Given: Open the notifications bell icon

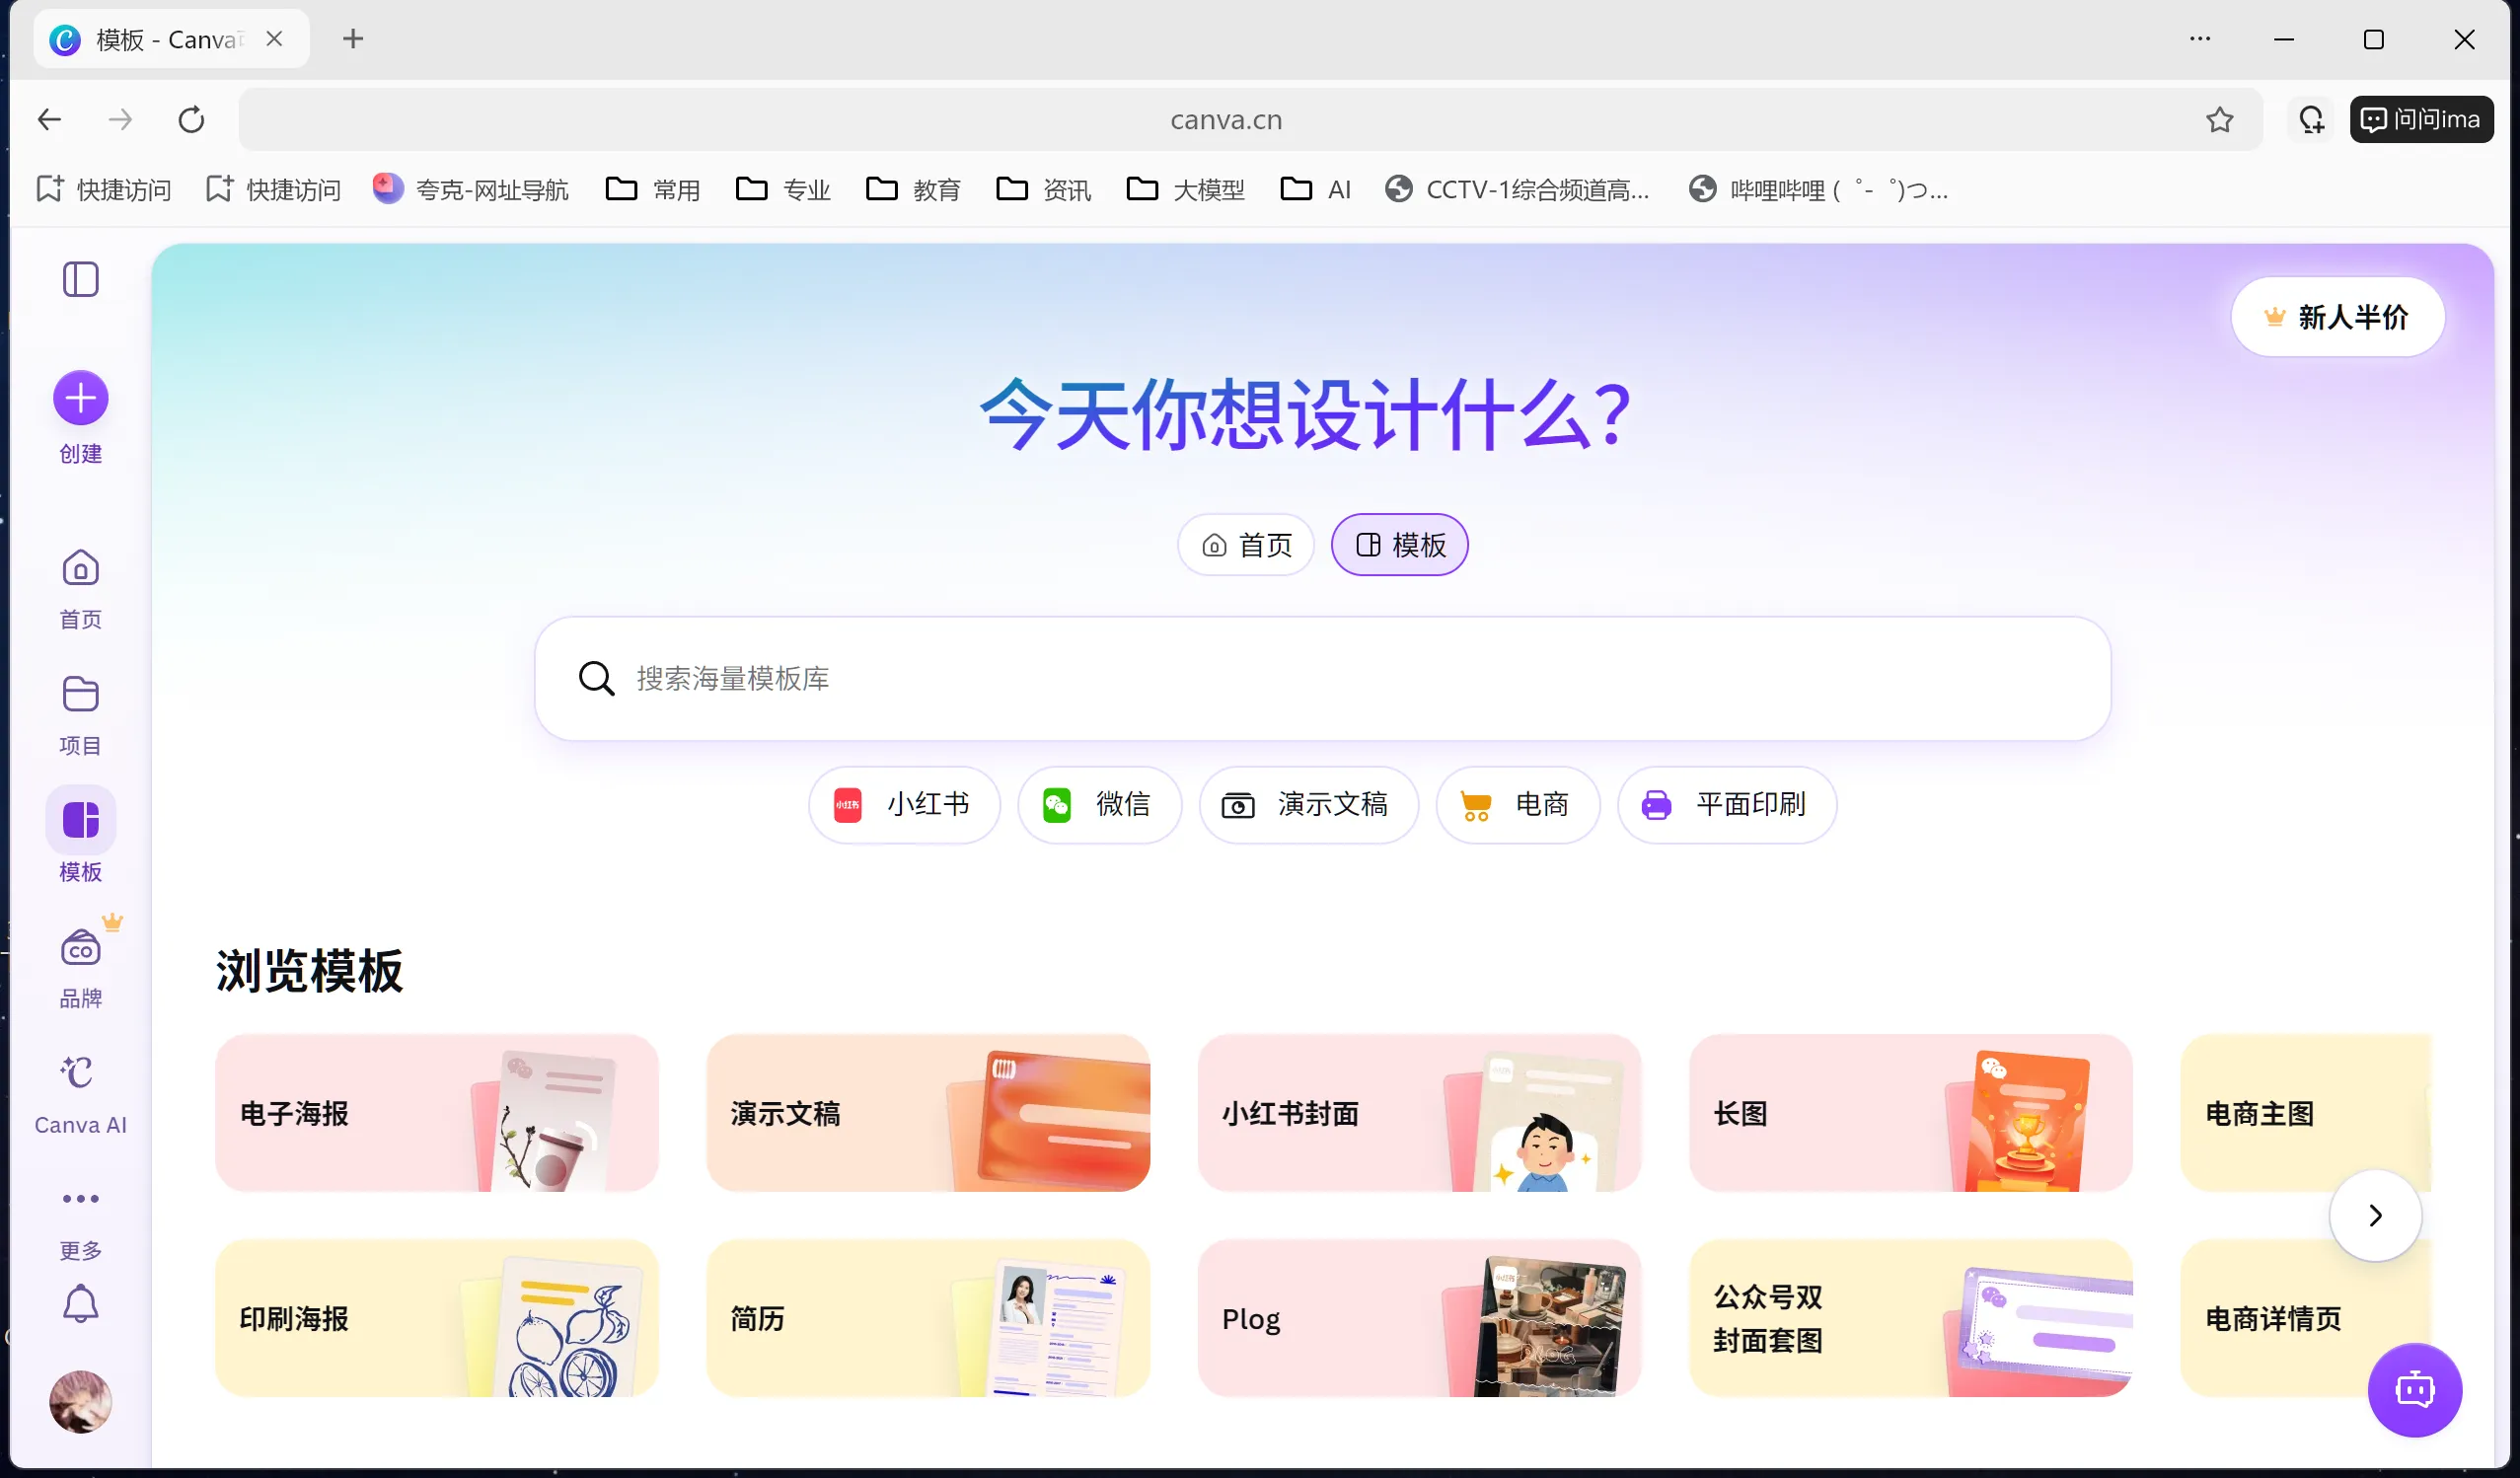Looking at the screenshot, I should (x=80, y=1304).
